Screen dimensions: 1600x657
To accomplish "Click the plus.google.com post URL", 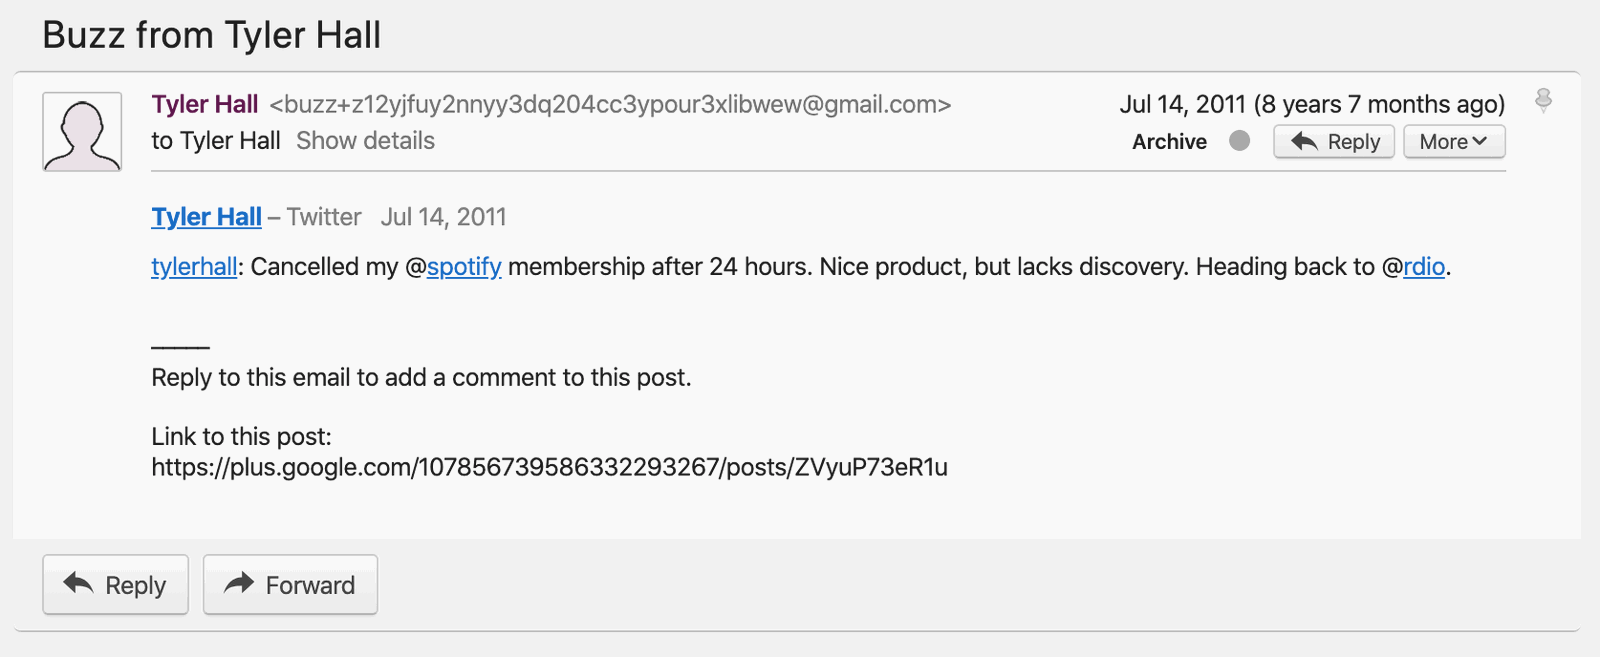I will click(549, 467).
